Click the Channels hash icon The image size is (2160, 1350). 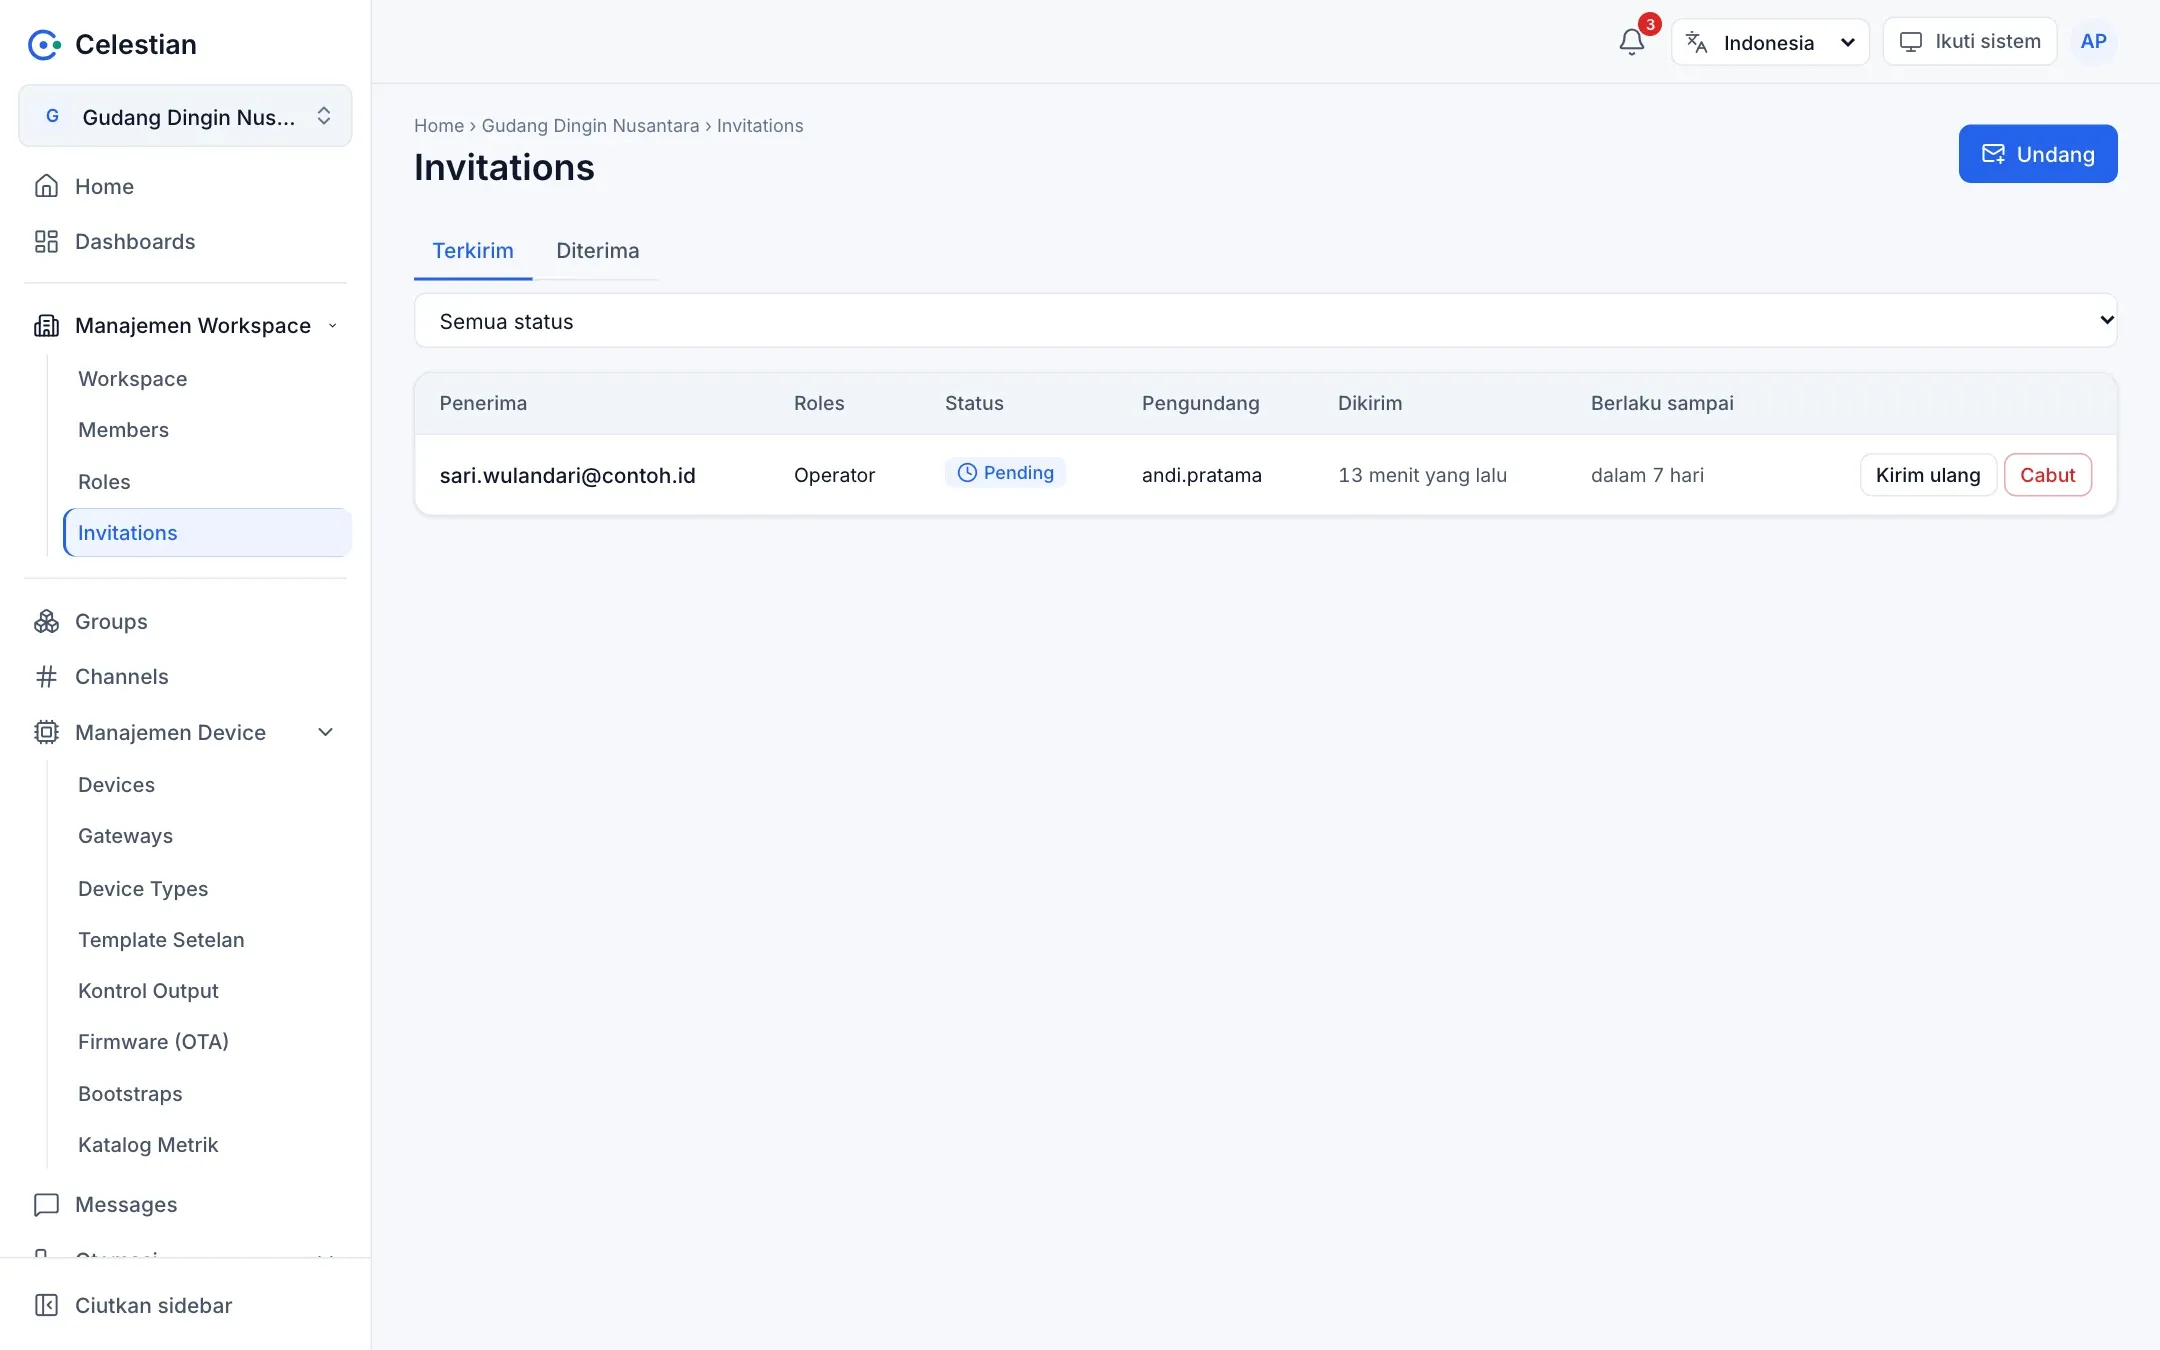(46, 676)
